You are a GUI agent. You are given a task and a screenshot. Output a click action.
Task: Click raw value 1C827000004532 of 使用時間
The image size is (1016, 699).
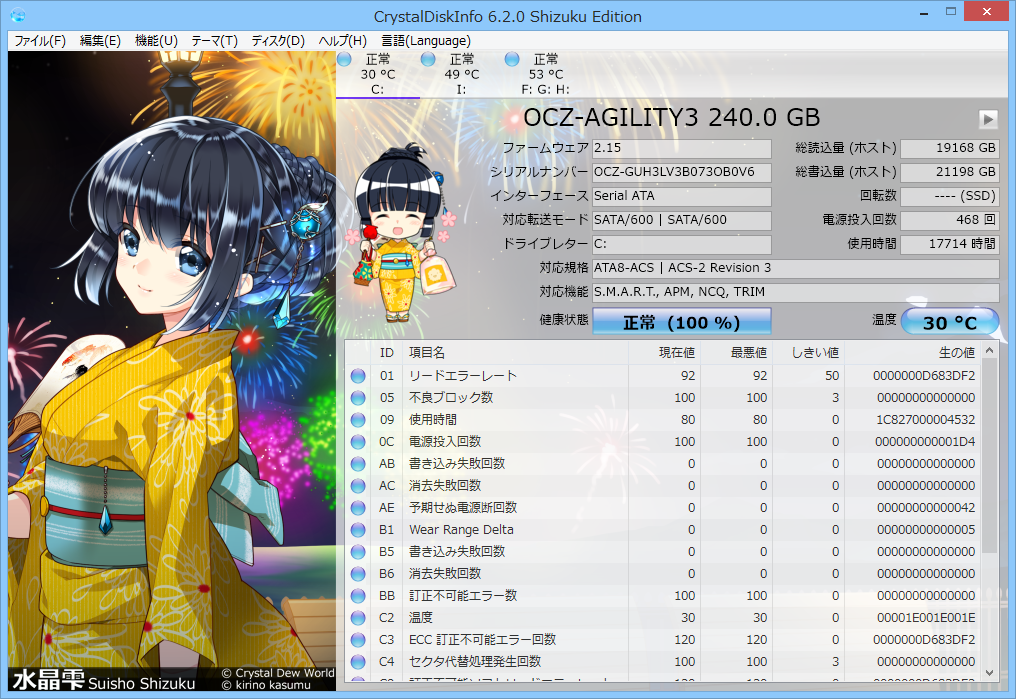[x=925, y=420]
